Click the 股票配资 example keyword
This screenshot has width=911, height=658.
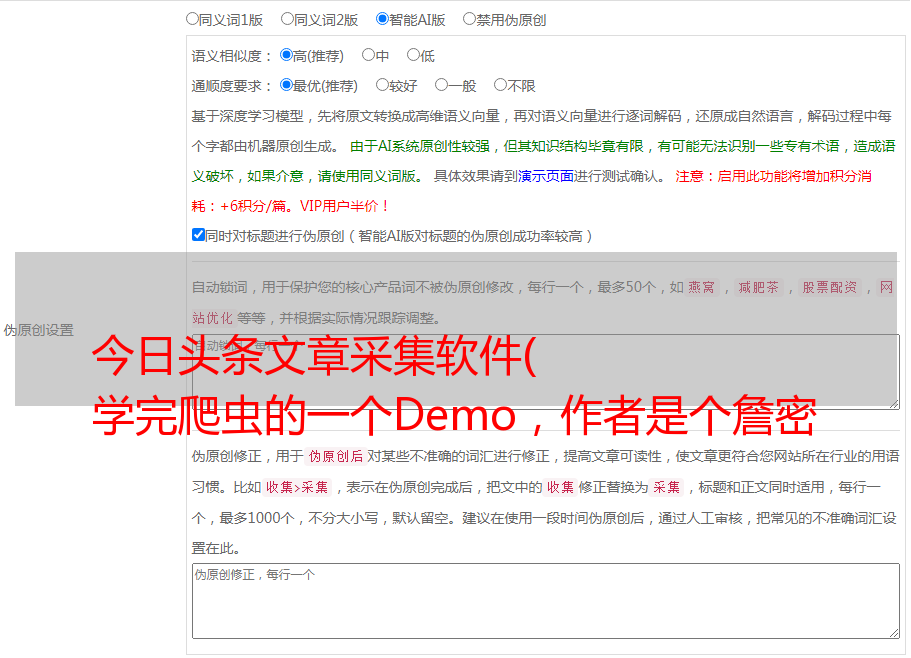[x=829, y=287]
